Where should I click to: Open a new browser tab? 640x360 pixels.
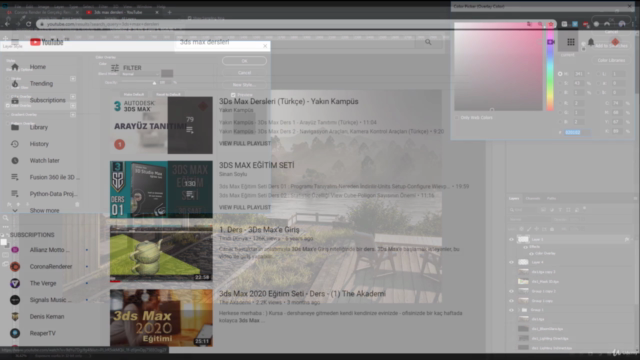coord(169,12)
